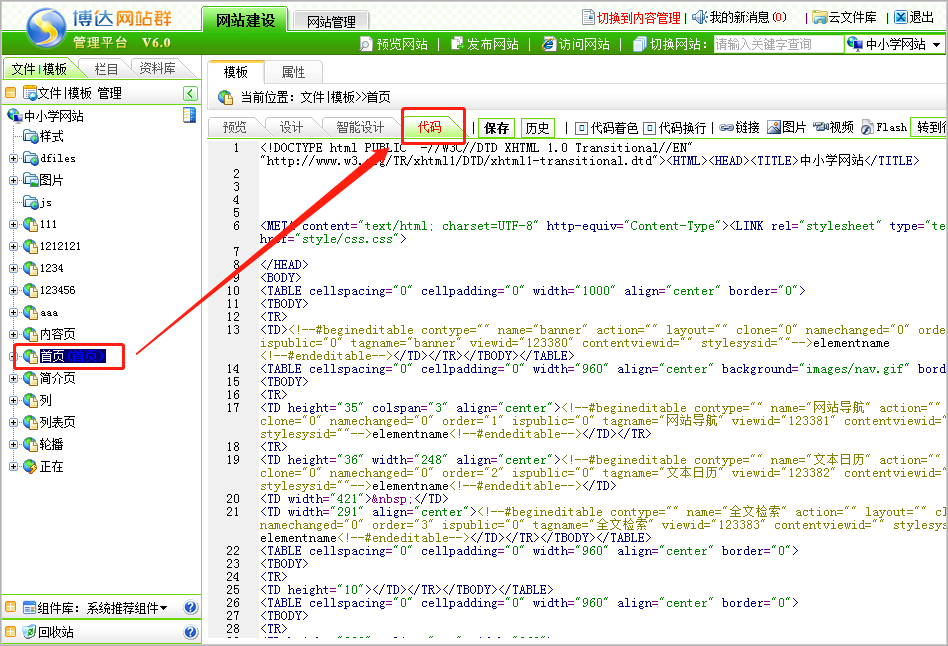
Task: Expand the dfiles folder in the tree
Action: coord(13,158)
